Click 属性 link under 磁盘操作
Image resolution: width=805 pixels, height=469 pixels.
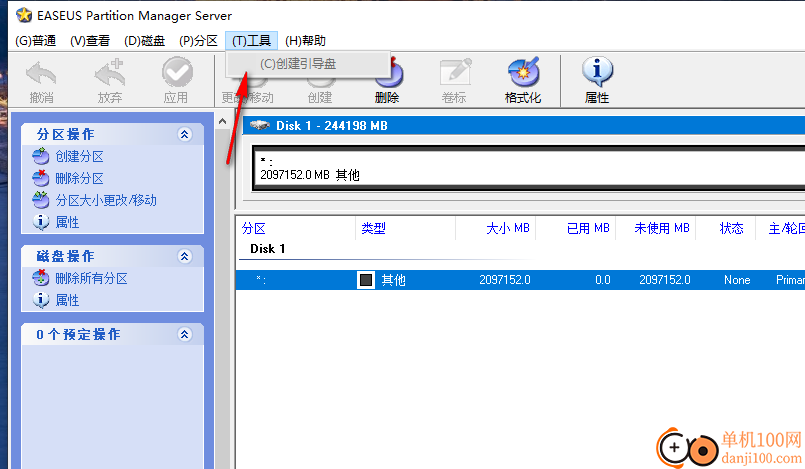67,300
